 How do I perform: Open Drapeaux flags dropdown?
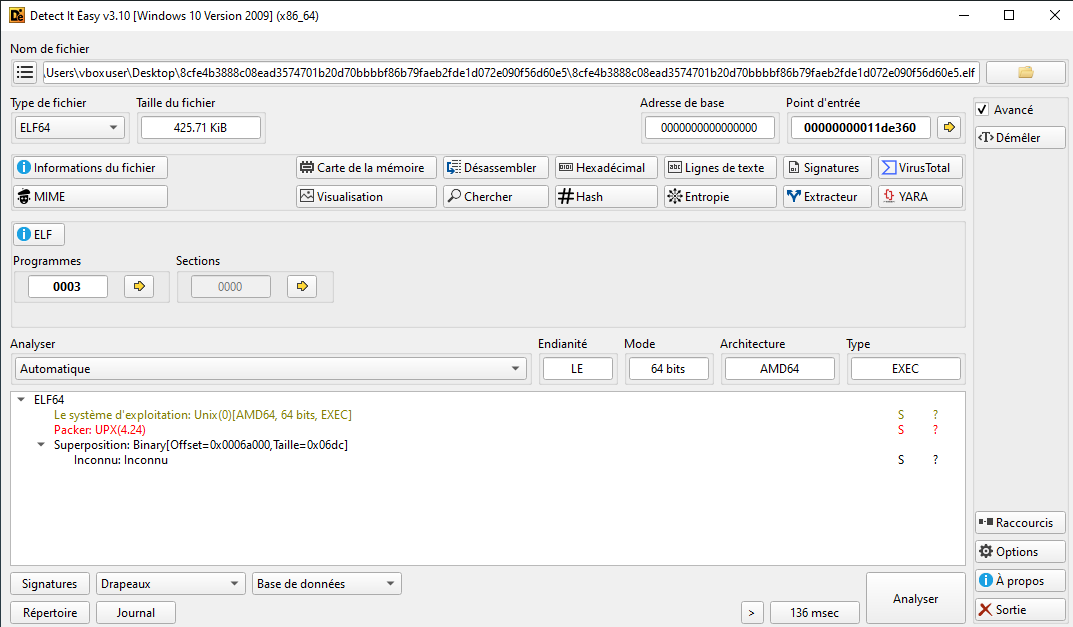(x=170, y=584)
